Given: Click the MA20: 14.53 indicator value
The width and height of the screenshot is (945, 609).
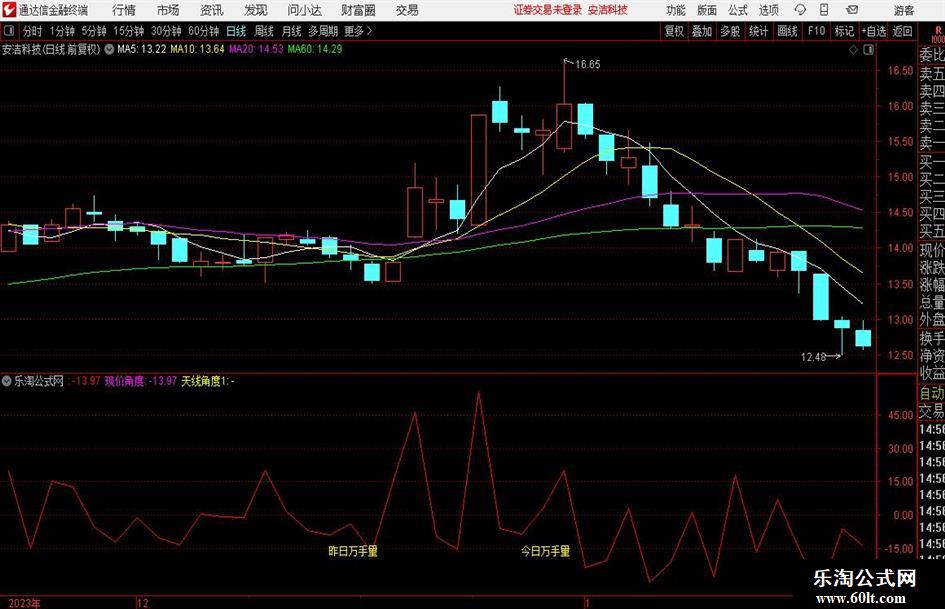Looking at the screenshot, I should (x=256, y=49).
